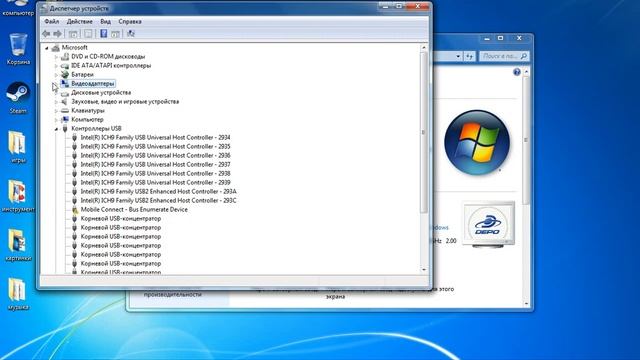Scan for hardware changes toolbar icon
The image size is (640, 360).
coord(131,34)
